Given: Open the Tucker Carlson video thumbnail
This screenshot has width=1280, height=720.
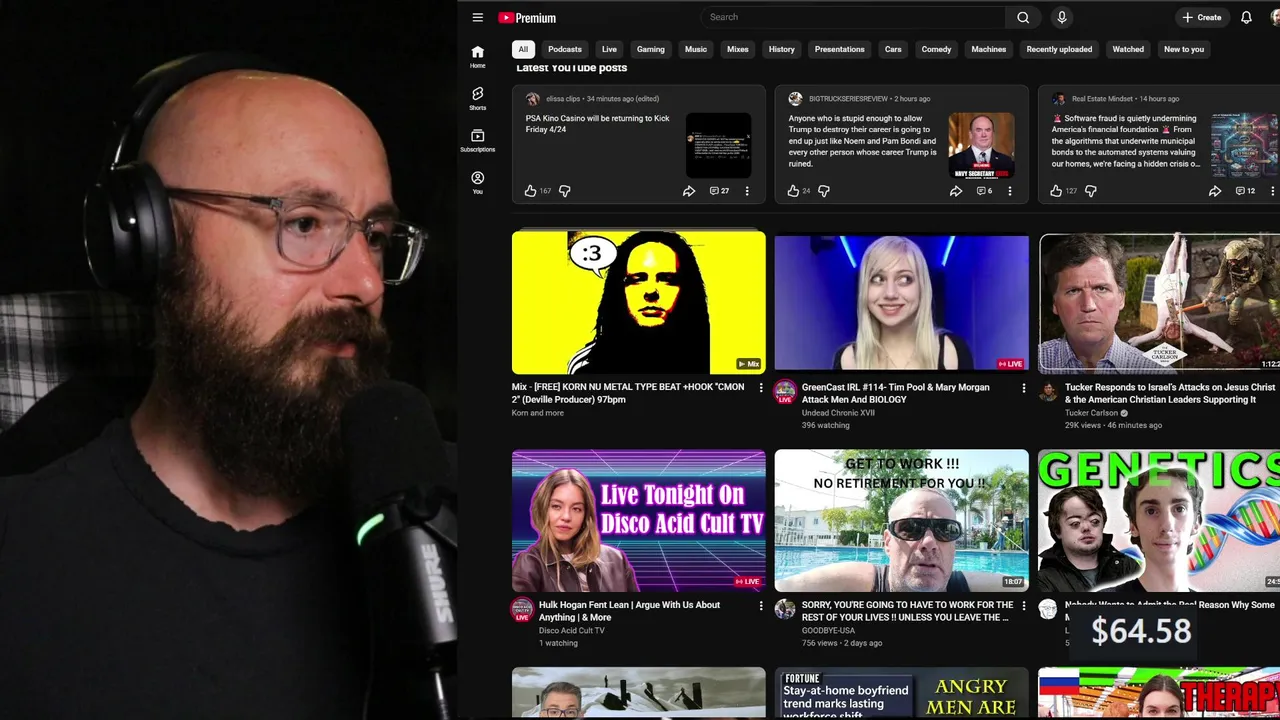Looking at the screenshot, I should (x=1159, y=303).
